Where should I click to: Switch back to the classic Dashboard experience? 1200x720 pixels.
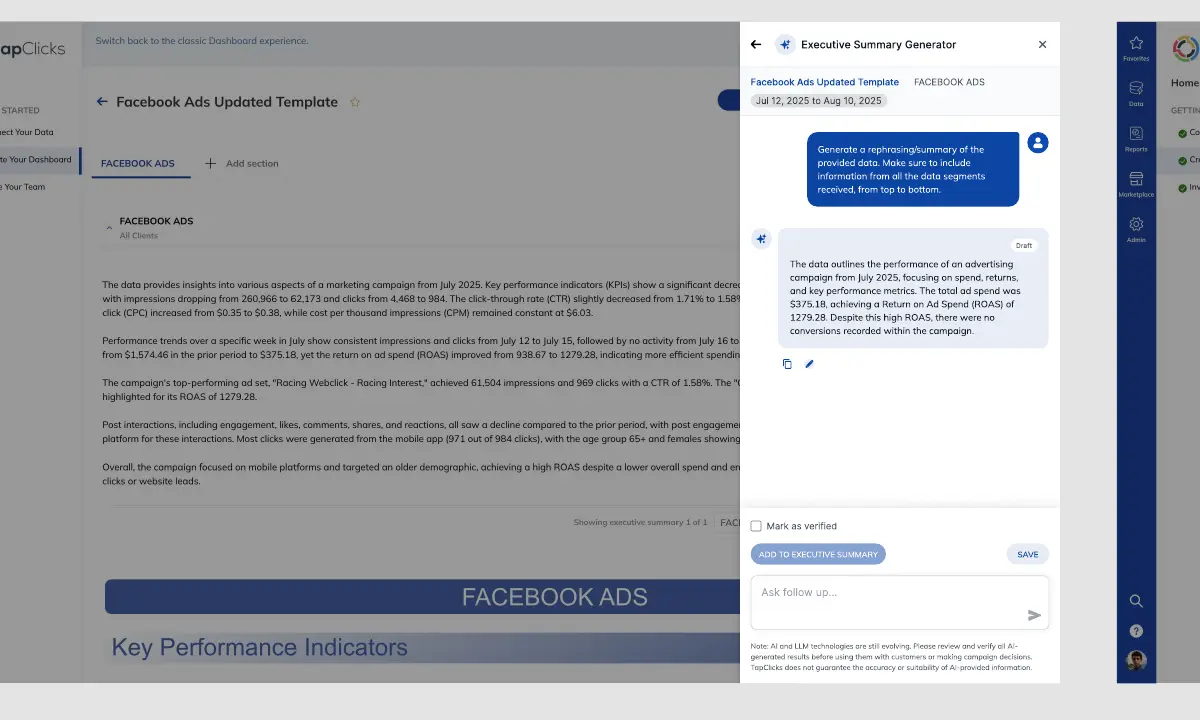point(202,41)
